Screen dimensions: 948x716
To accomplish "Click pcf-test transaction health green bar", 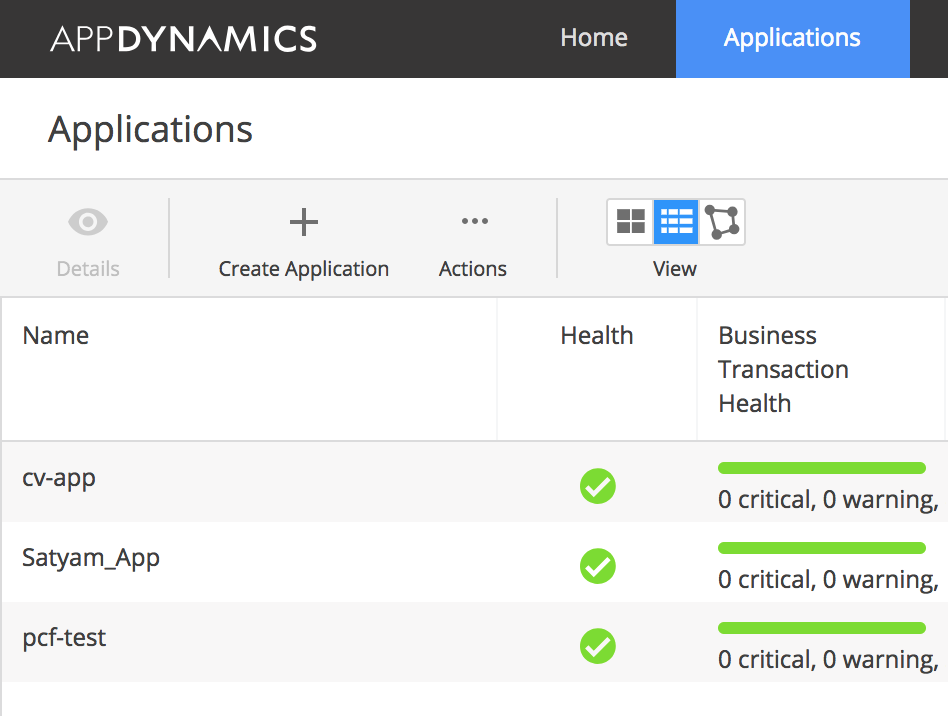I will click(822, 628).
